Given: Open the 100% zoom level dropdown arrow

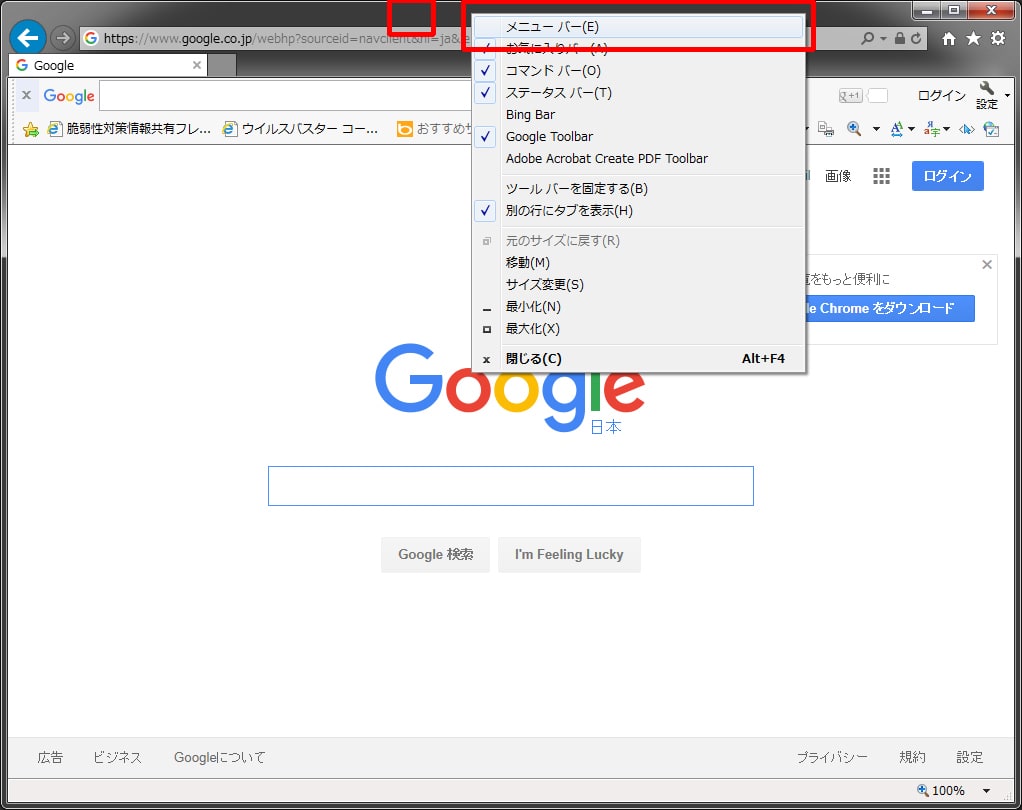Looking at the screenshot, I should coord(986,790).
